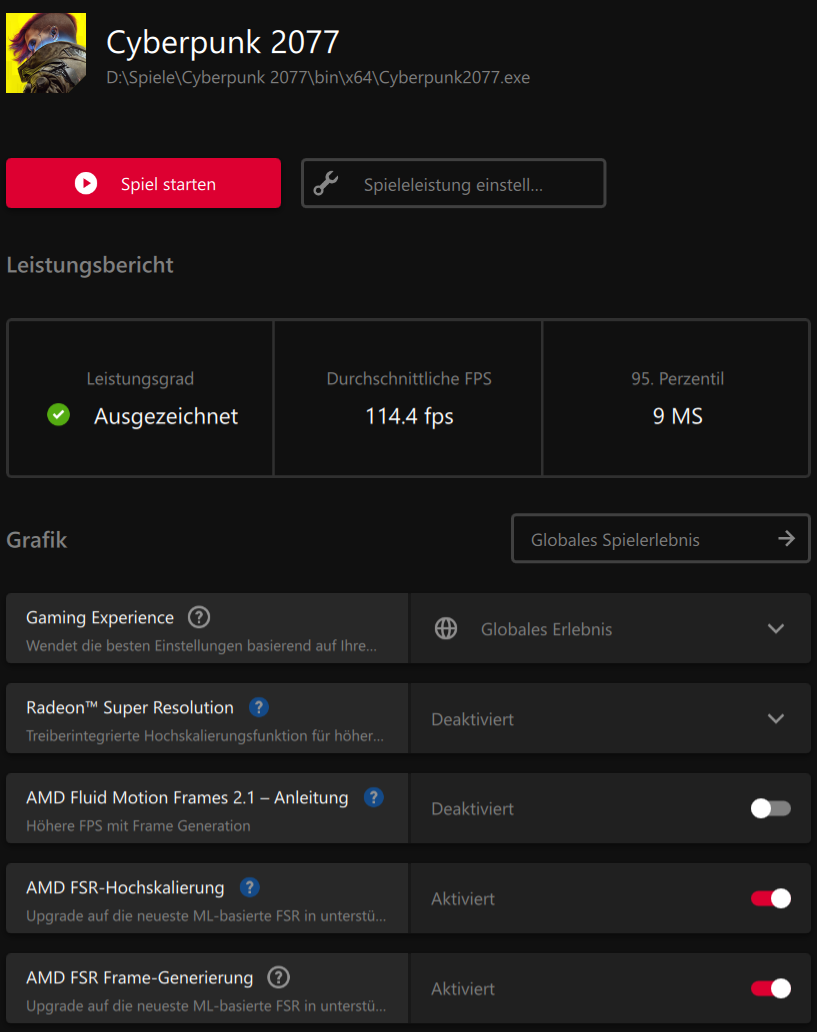Viewport: 817px width, 1032px height.
Task: Click the 95. Perzentil label
Action: point(677,378)
